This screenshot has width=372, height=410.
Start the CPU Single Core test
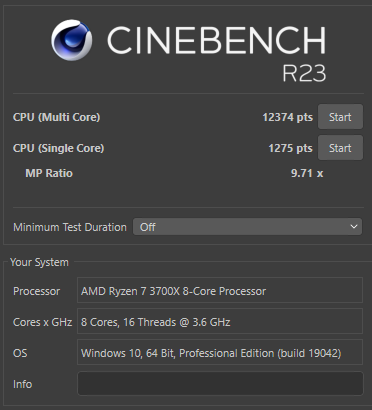click(x=340, y=148)
